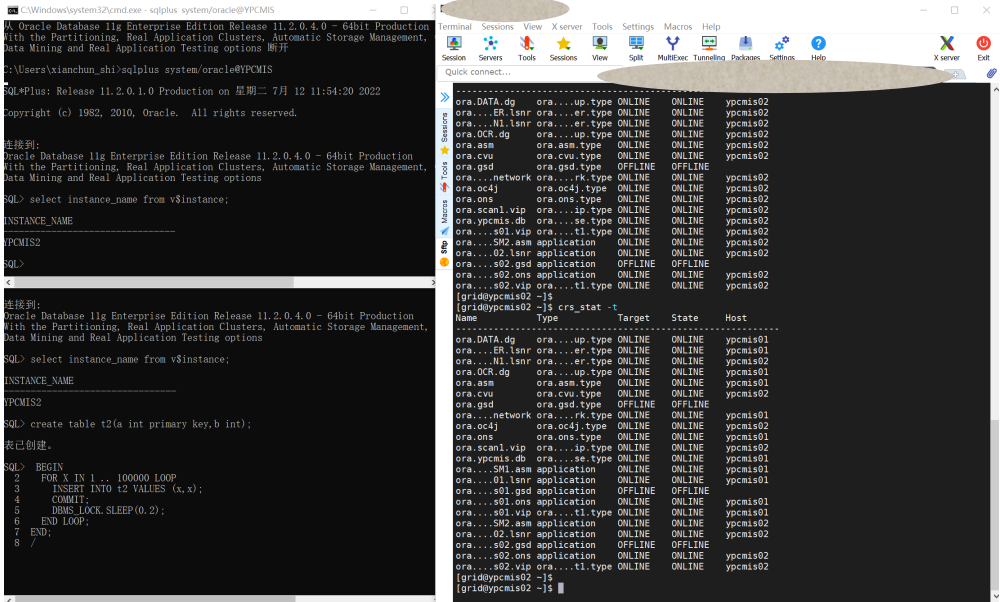1000x602 pixels.
Task: Click the red Exit power icon
Action: coord(983,48)
